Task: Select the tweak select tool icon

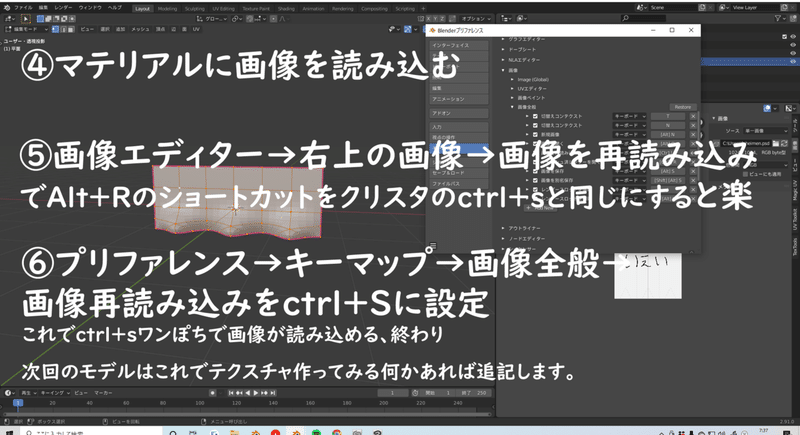Action: pos(26,19)
